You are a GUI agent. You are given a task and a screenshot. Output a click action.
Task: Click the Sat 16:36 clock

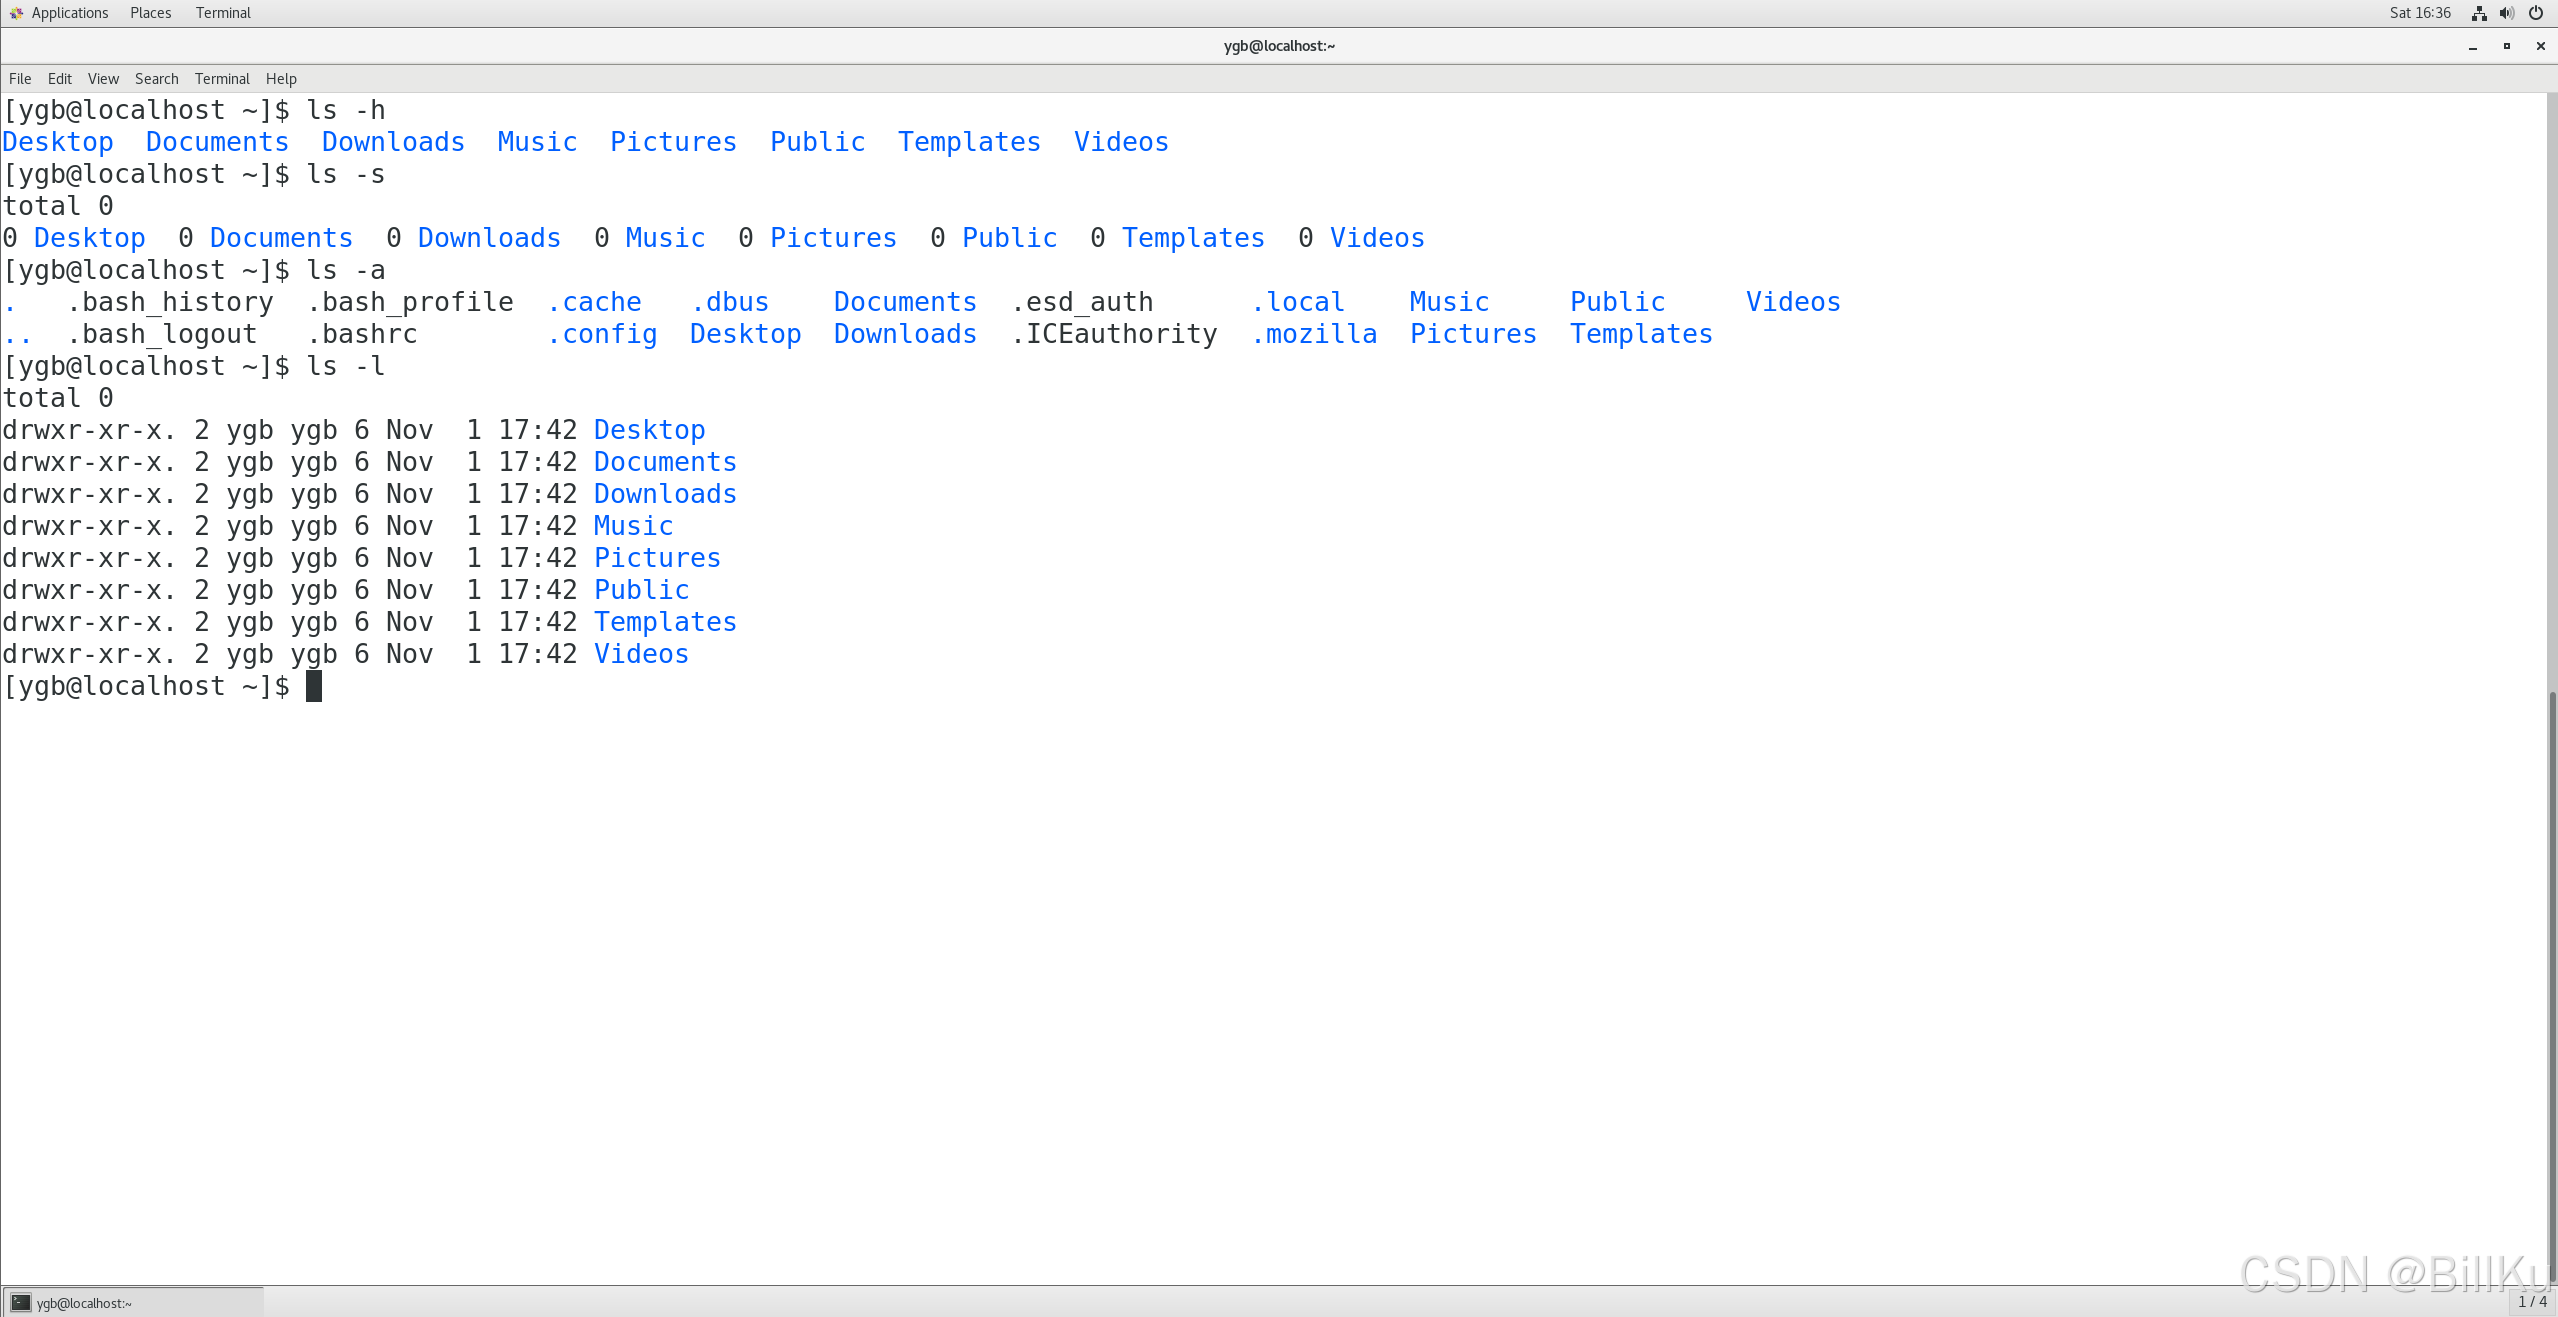[x=2420, y=13]
